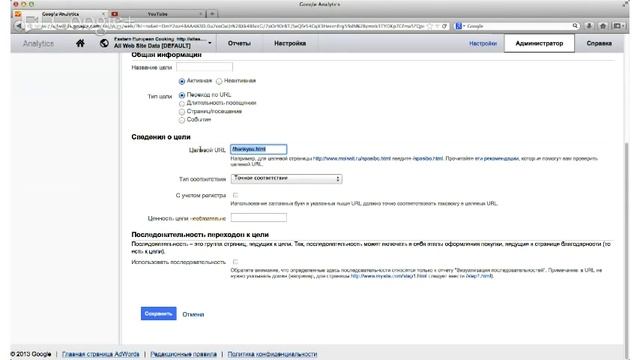Bookmark this page with the star icon
This screenshot has width=640, height=360.
click(x=430, y=26)
